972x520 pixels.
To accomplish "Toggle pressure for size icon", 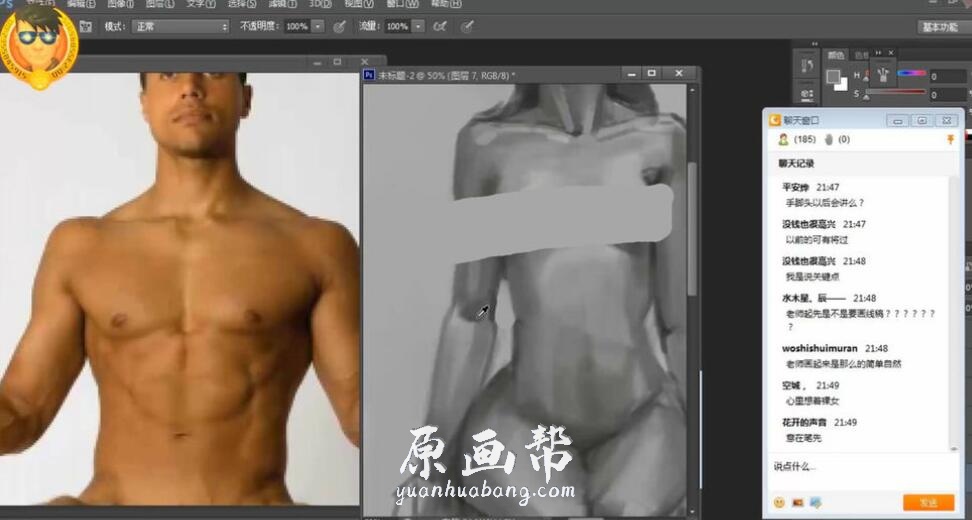I will (465, 26).
